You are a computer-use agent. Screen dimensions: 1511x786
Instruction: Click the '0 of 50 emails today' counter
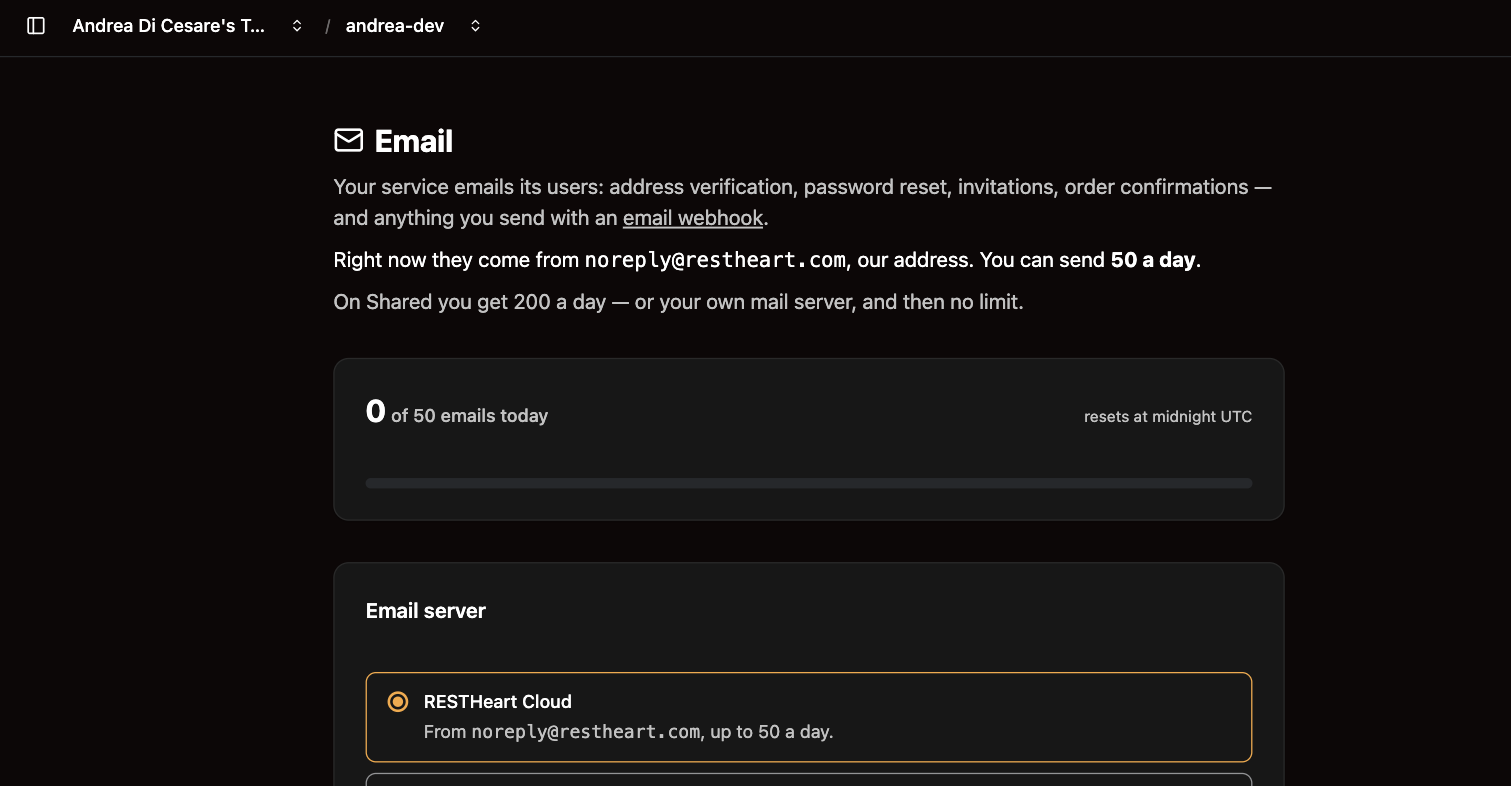(457, 412)
